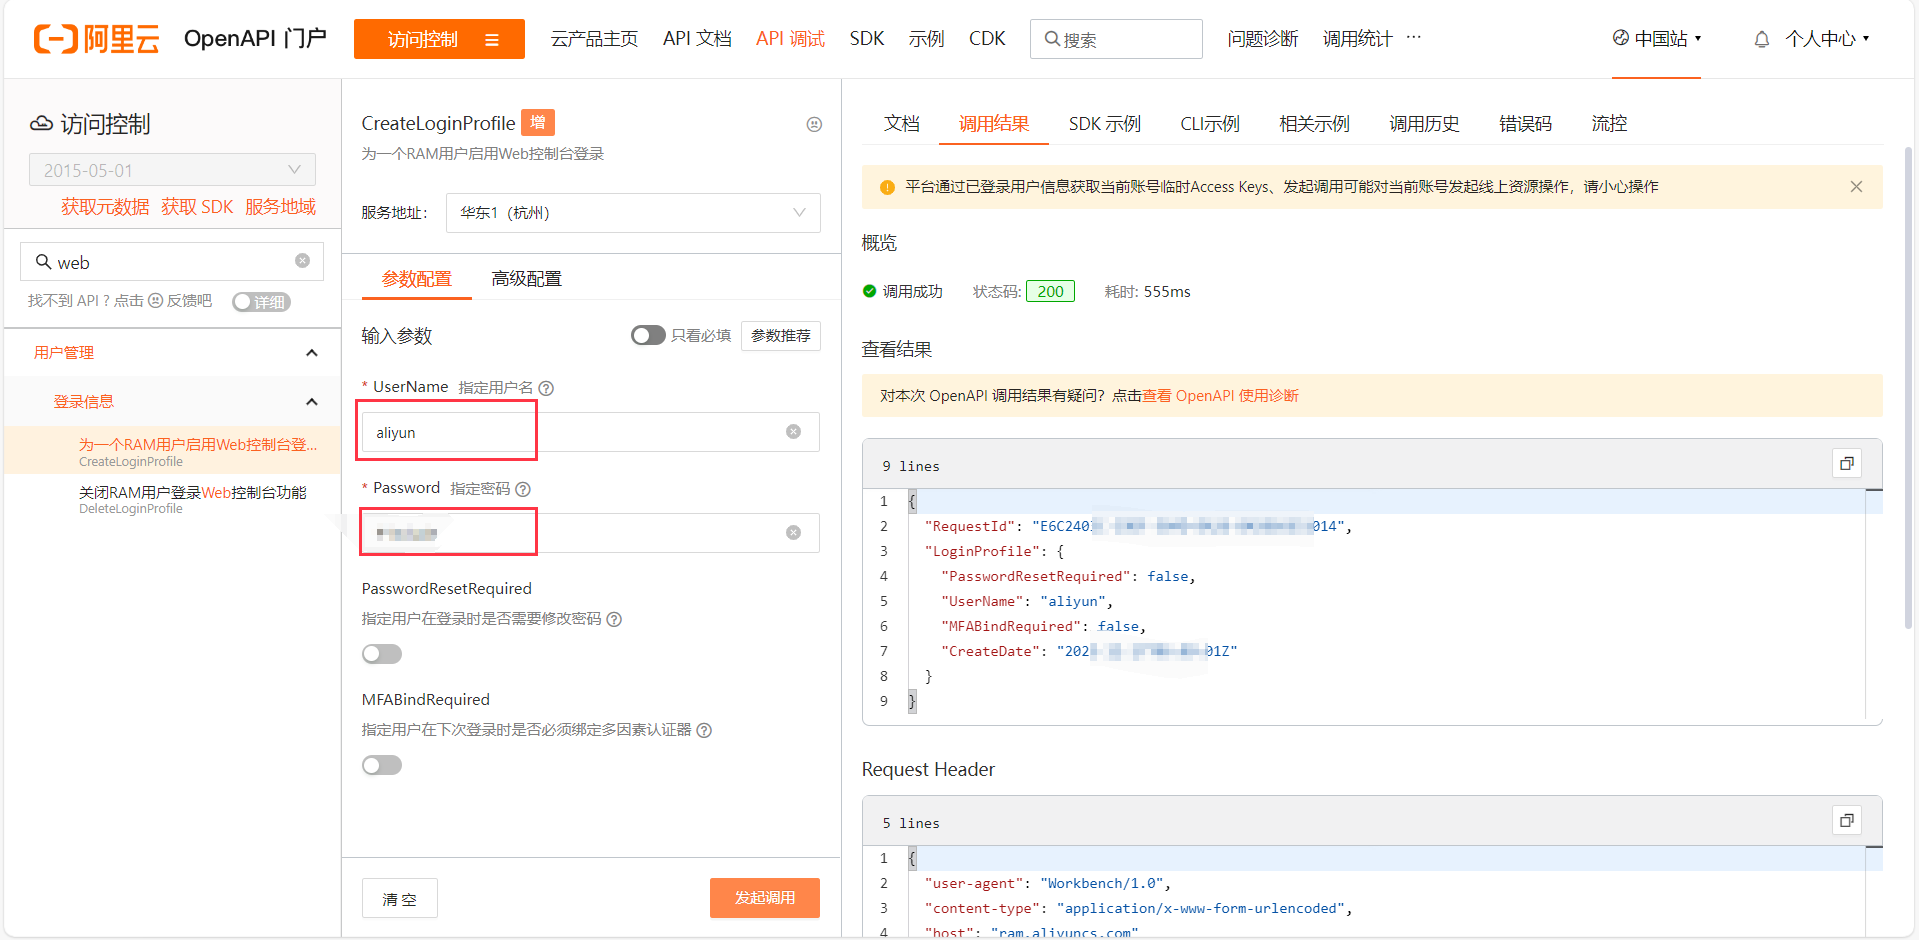1919x940 pixels.
Task: Click the 服务地域 link
Action: (x=280, y=207)
